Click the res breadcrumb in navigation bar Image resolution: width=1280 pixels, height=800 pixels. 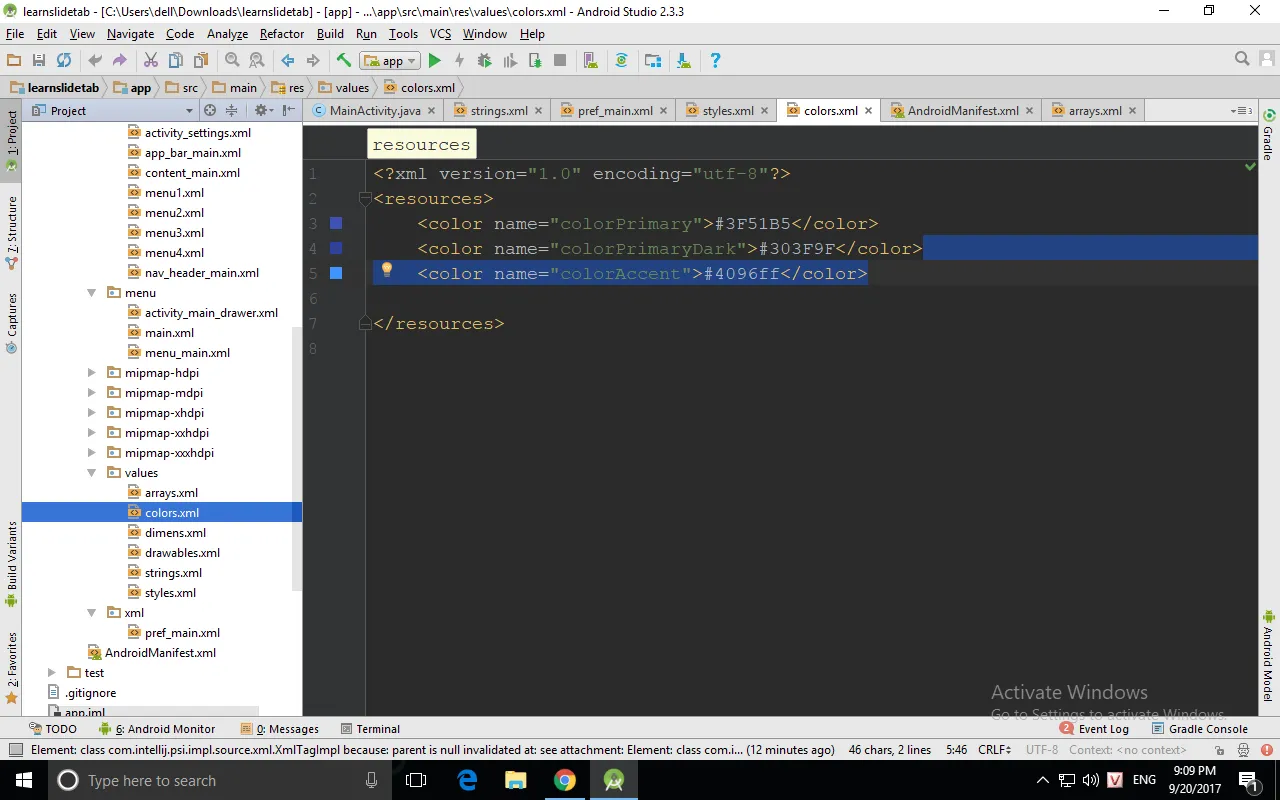289,88
